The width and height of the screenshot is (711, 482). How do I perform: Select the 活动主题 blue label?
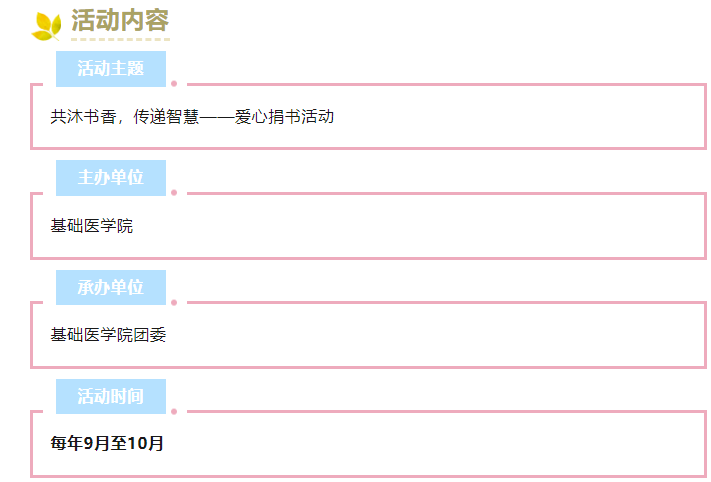tap(111, 69)
